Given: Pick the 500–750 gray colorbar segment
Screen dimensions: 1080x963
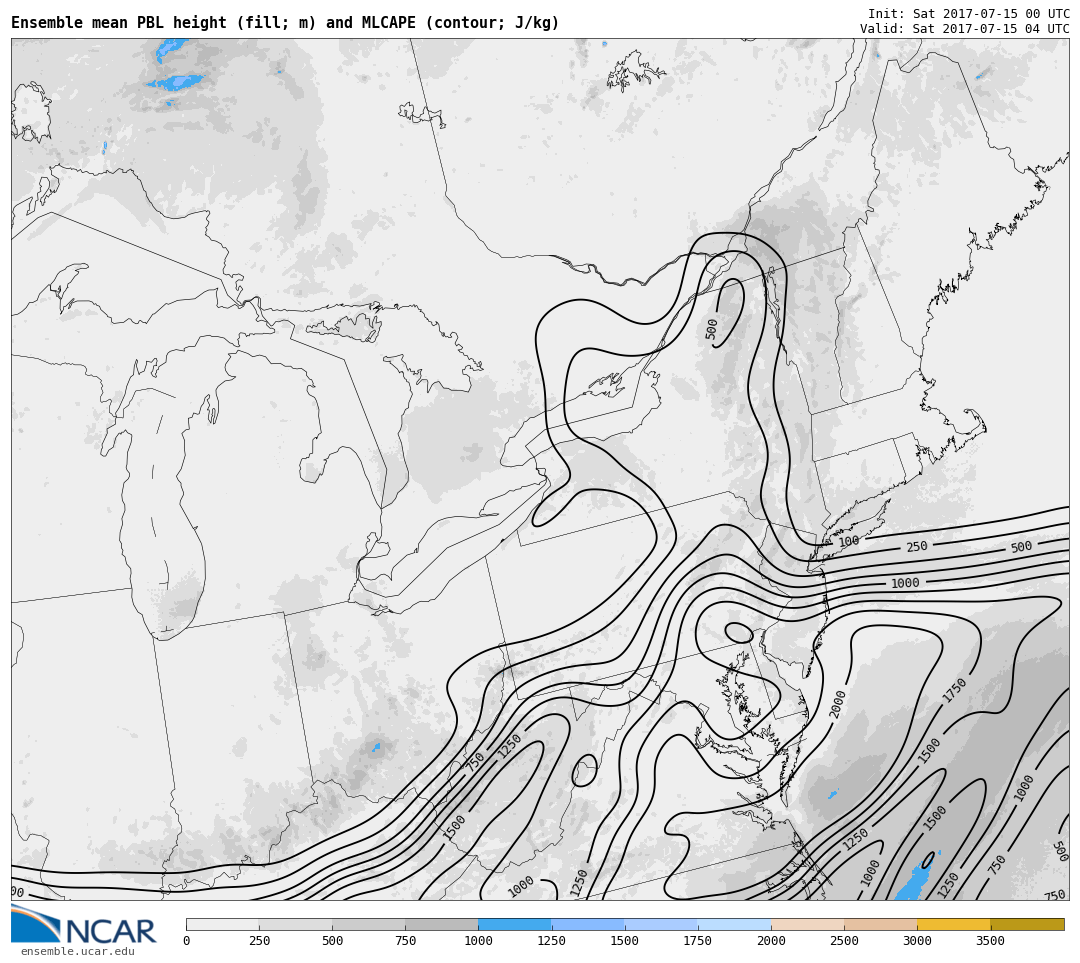Looking at the screenshot, I should (368, 924).
